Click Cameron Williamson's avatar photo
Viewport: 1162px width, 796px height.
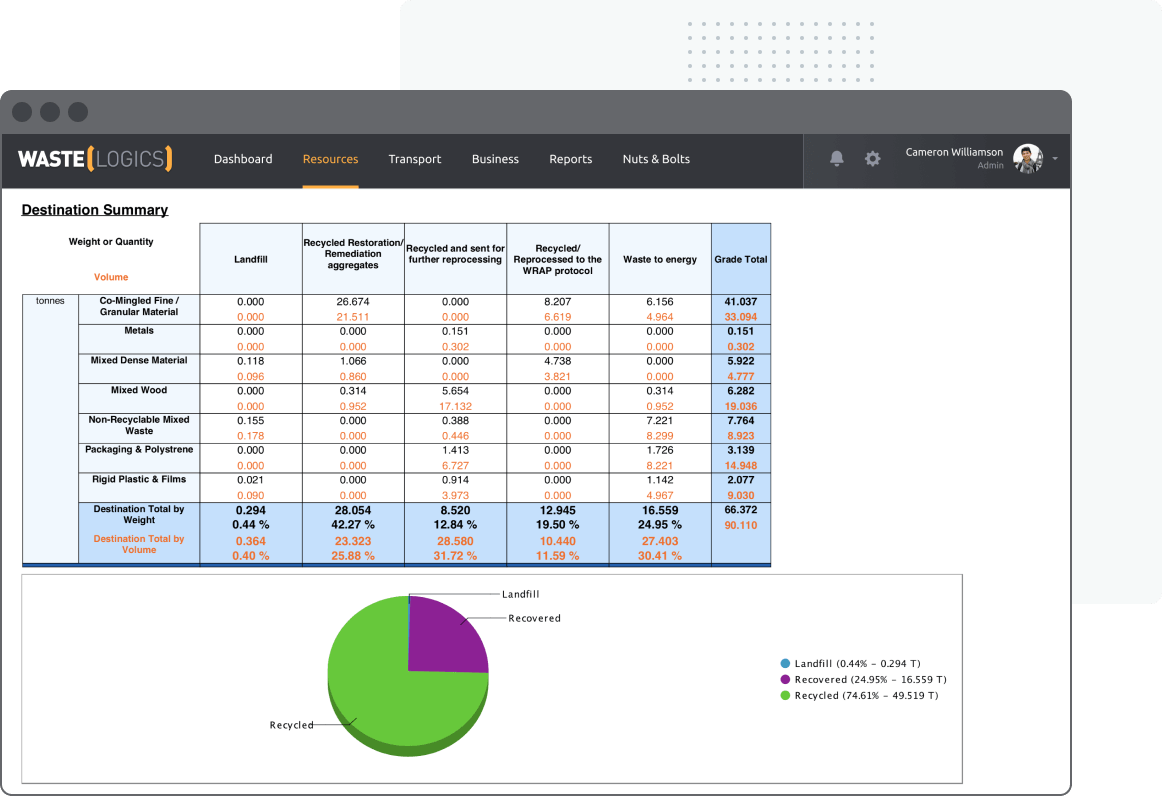pos(1027,159)
